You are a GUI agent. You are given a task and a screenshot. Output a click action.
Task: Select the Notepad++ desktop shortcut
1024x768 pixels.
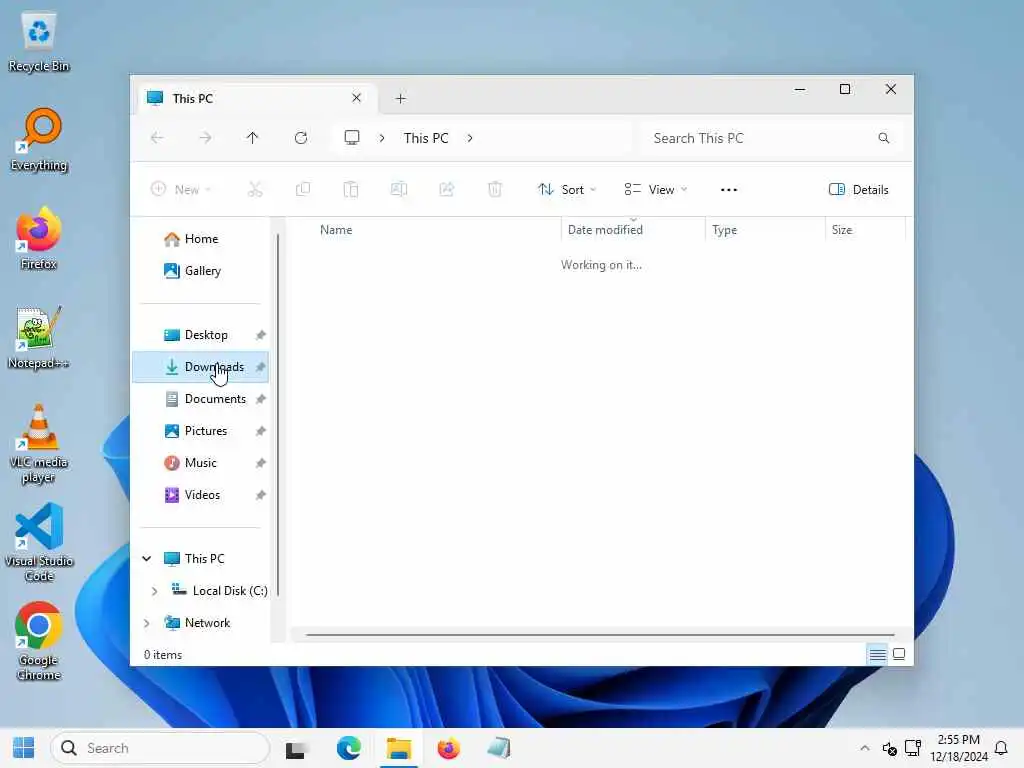point(39,338)
